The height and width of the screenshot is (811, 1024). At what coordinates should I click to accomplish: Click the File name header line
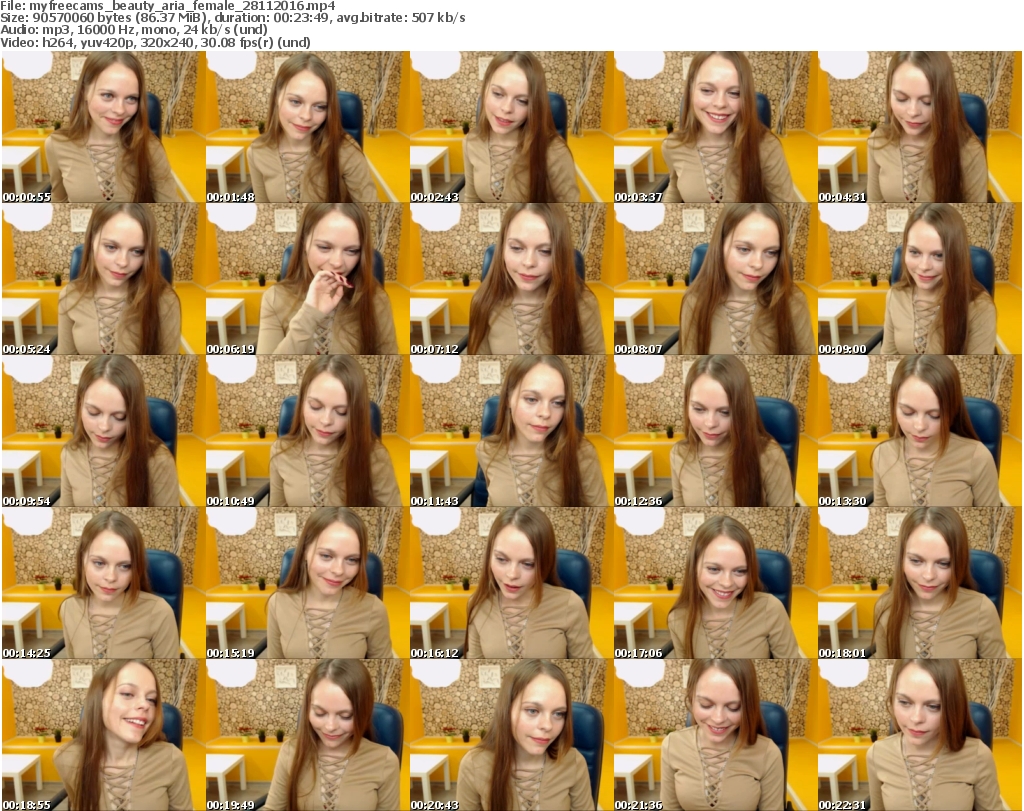(168, 6)
